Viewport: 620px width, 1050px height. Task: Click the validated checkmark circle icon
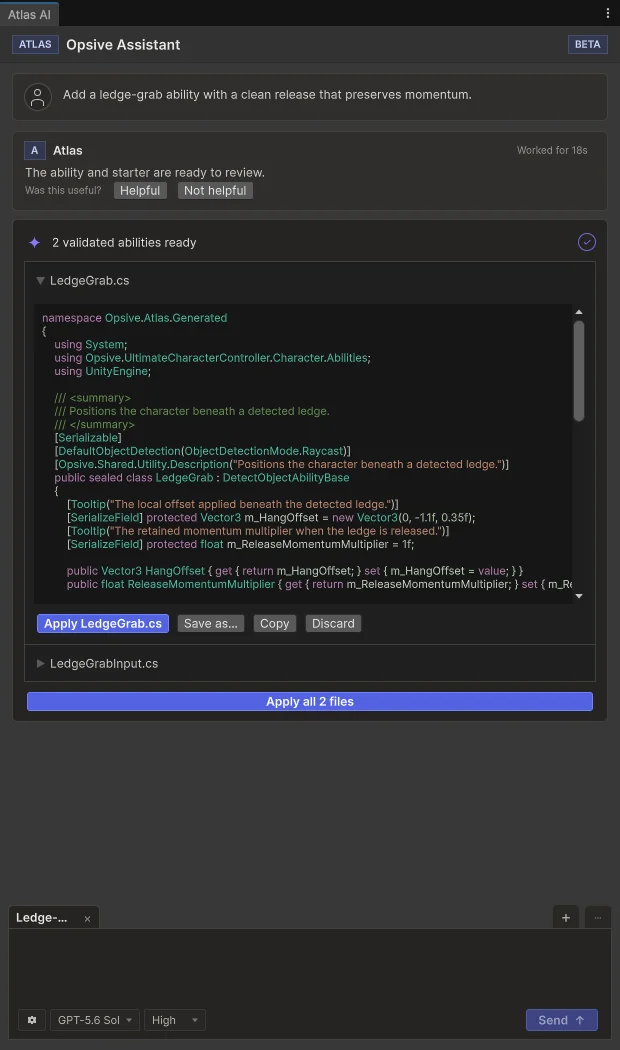pos(587,242)
